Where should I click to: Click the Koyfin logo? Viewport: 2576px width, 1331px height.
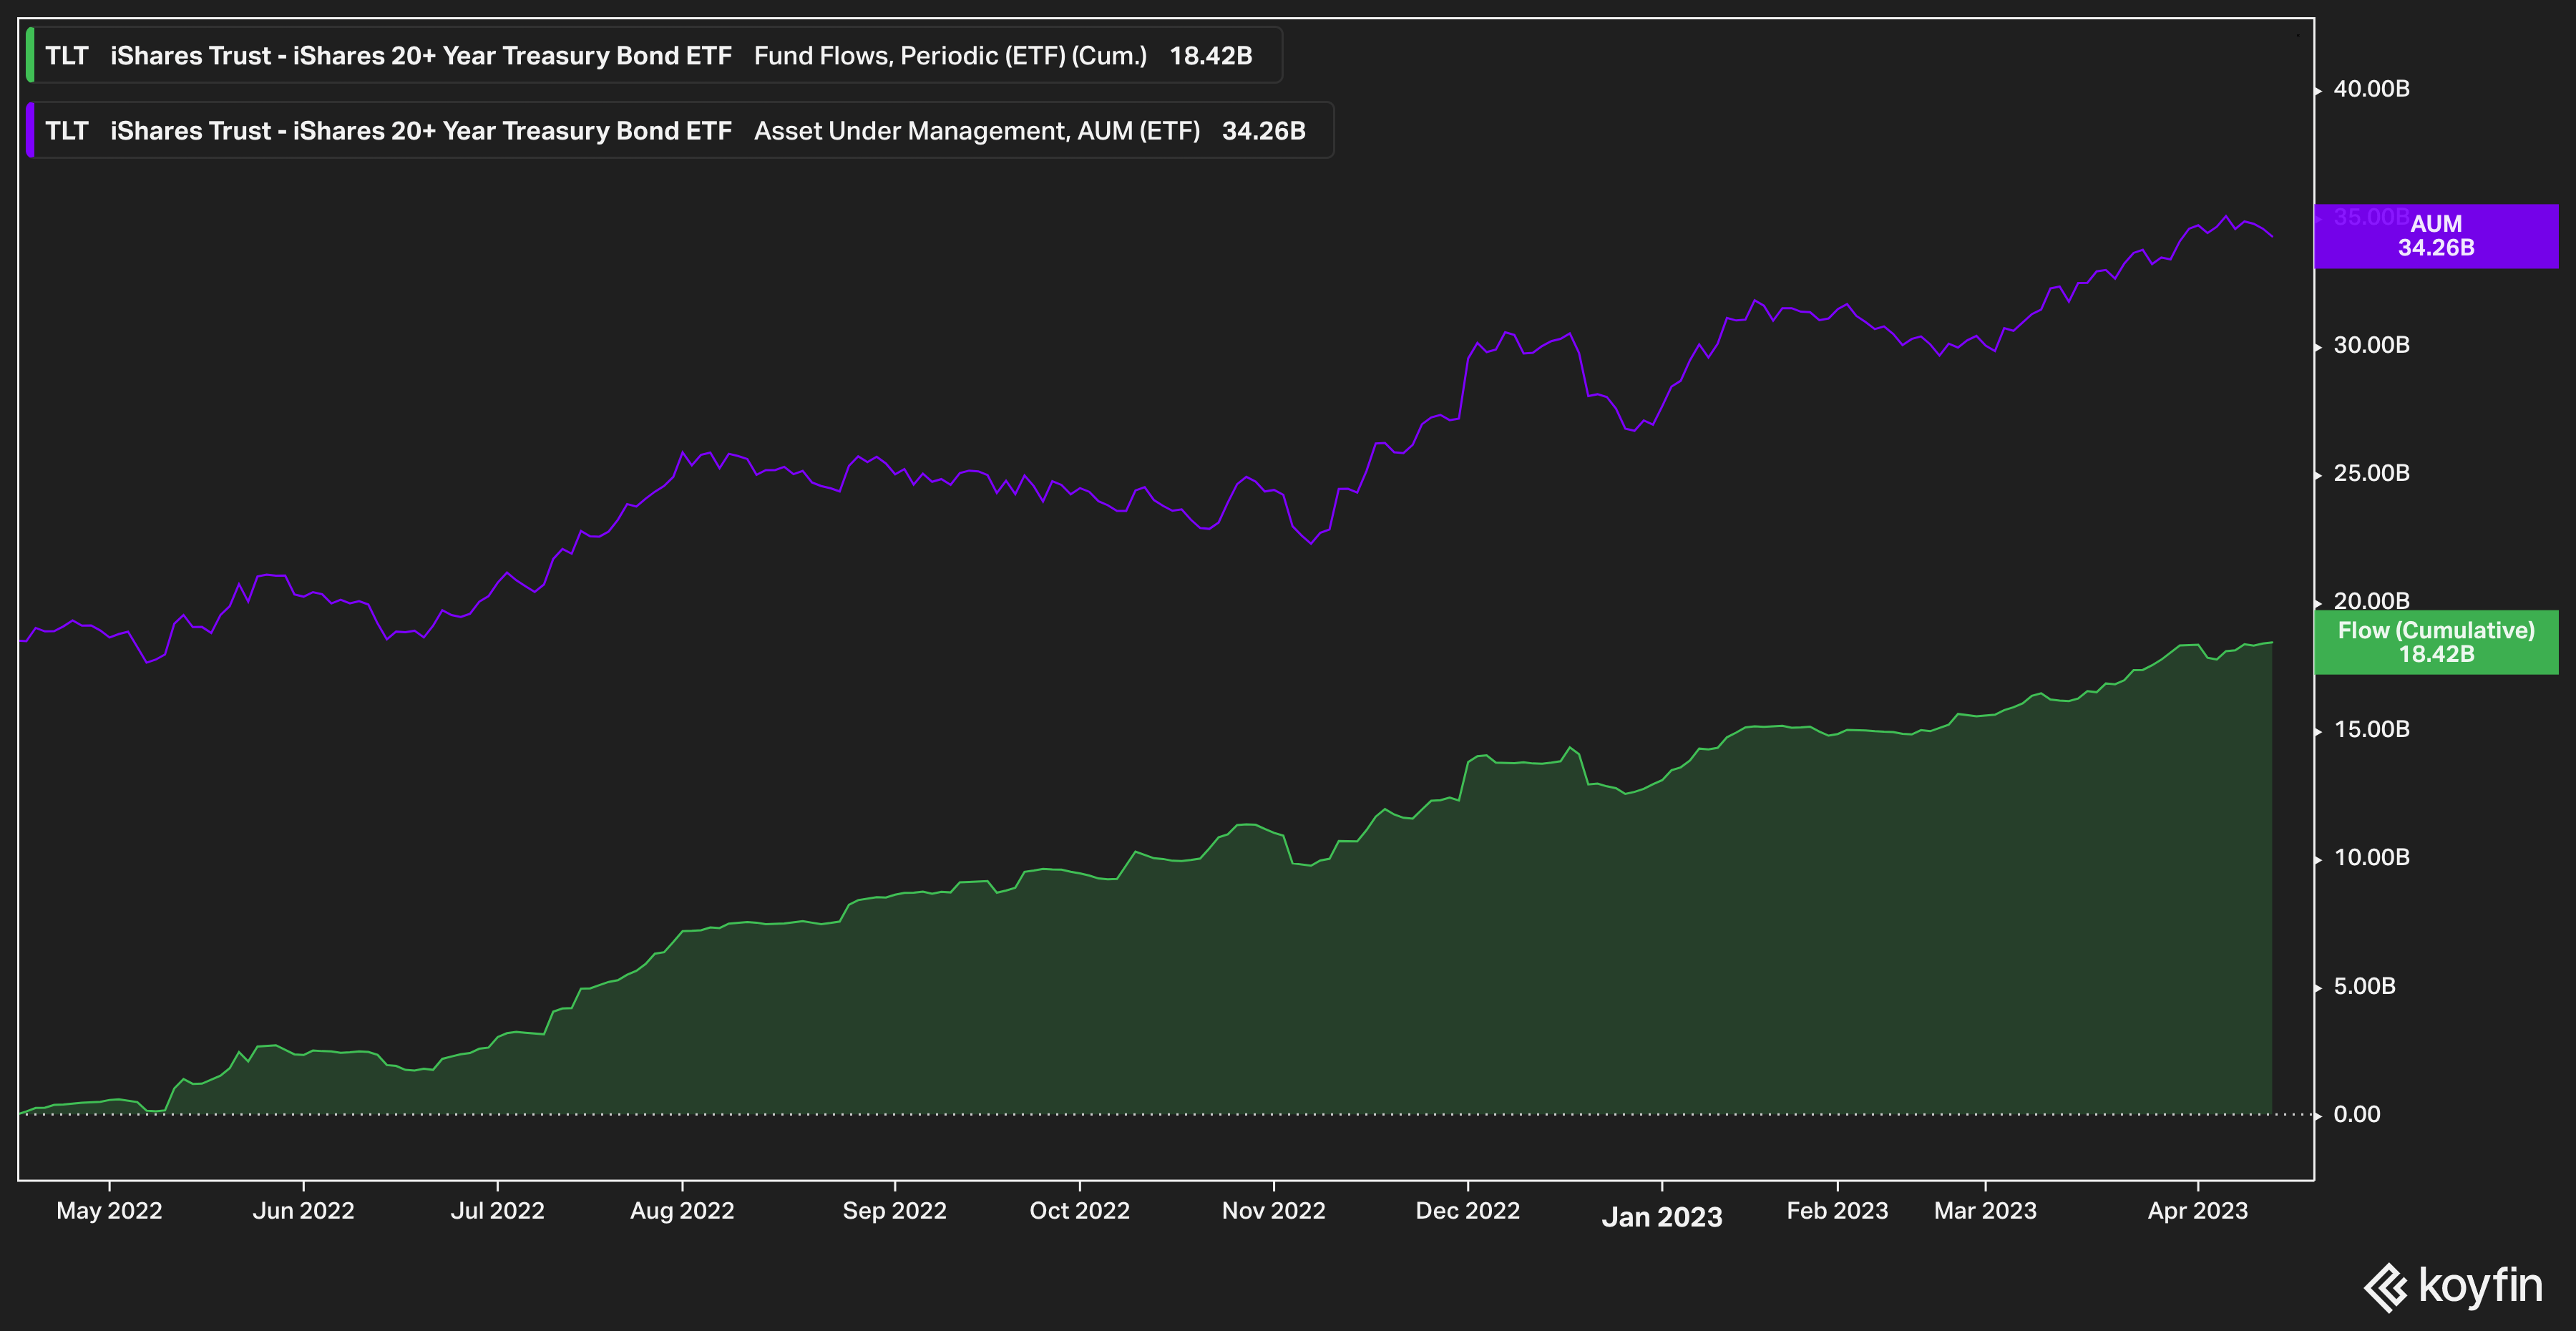[x=2453, y=1286]
